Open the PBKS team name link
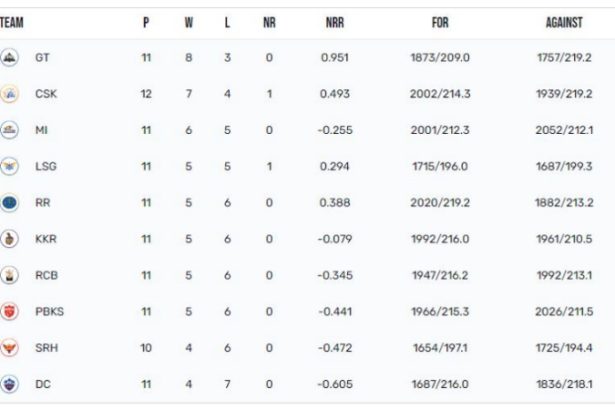This screenshot has height=410, width=615. (x=49, y=312)
